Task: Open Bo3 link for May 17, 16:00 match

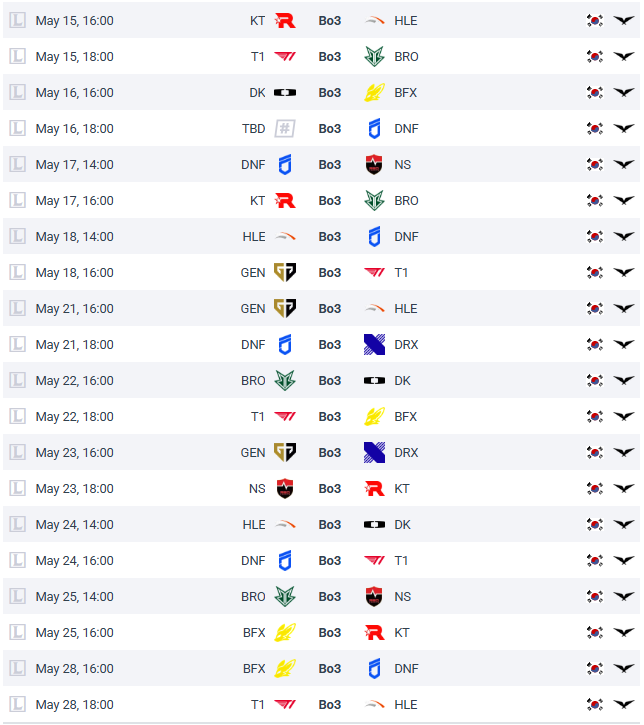Action: click(330, 201)
